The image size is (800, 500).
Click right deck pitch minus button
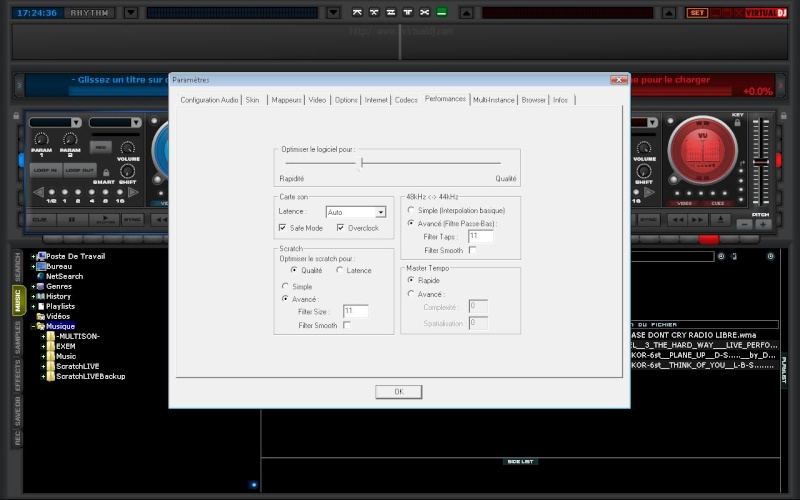coord(744,224)
